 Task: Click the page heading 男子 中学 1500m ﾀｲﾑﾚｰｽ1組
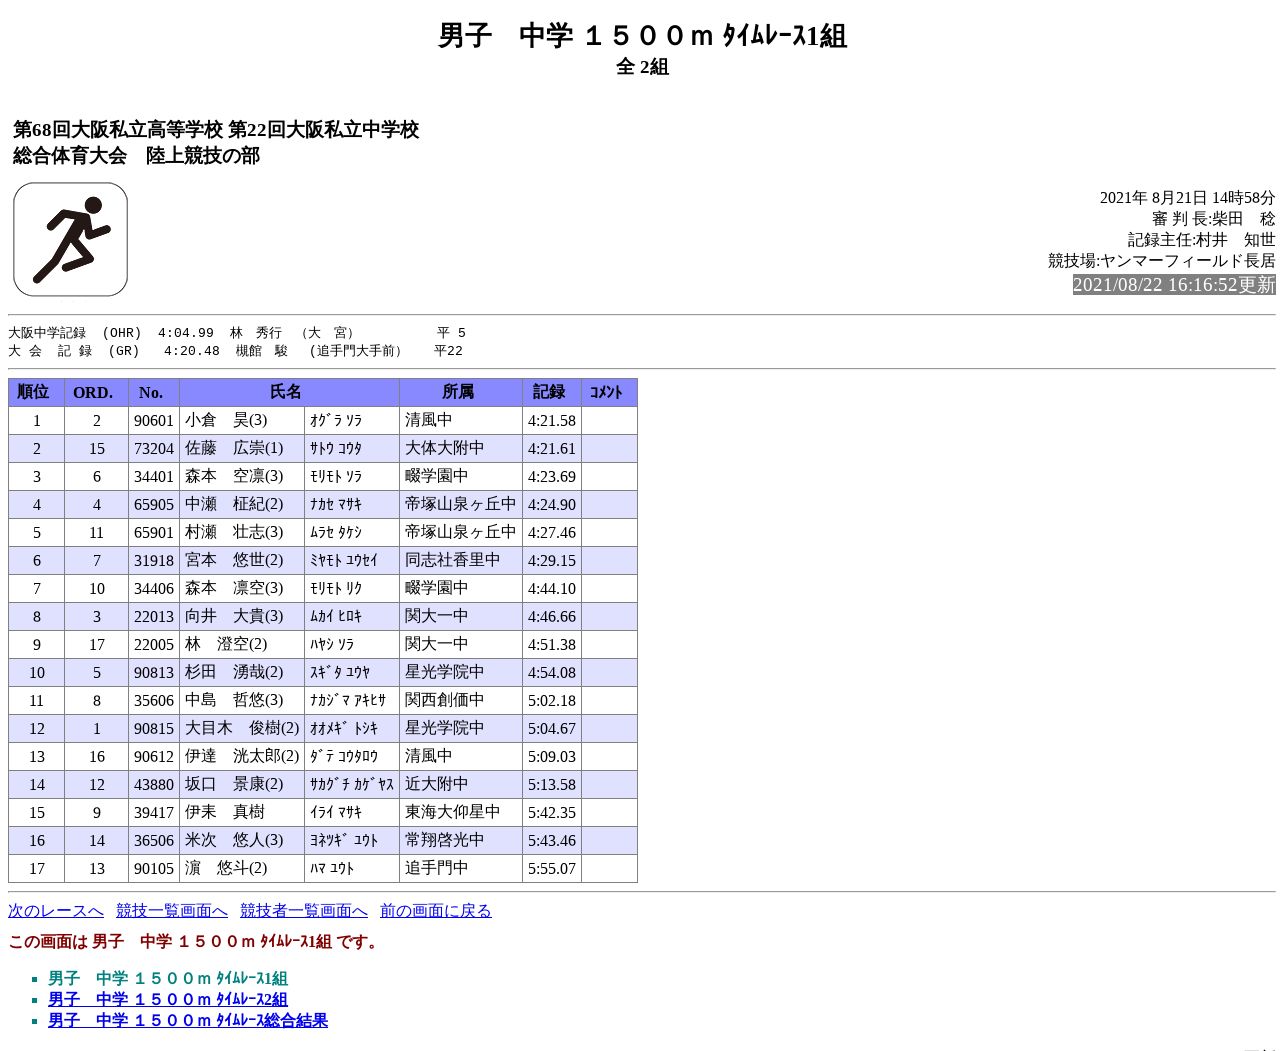pos(642,36)
